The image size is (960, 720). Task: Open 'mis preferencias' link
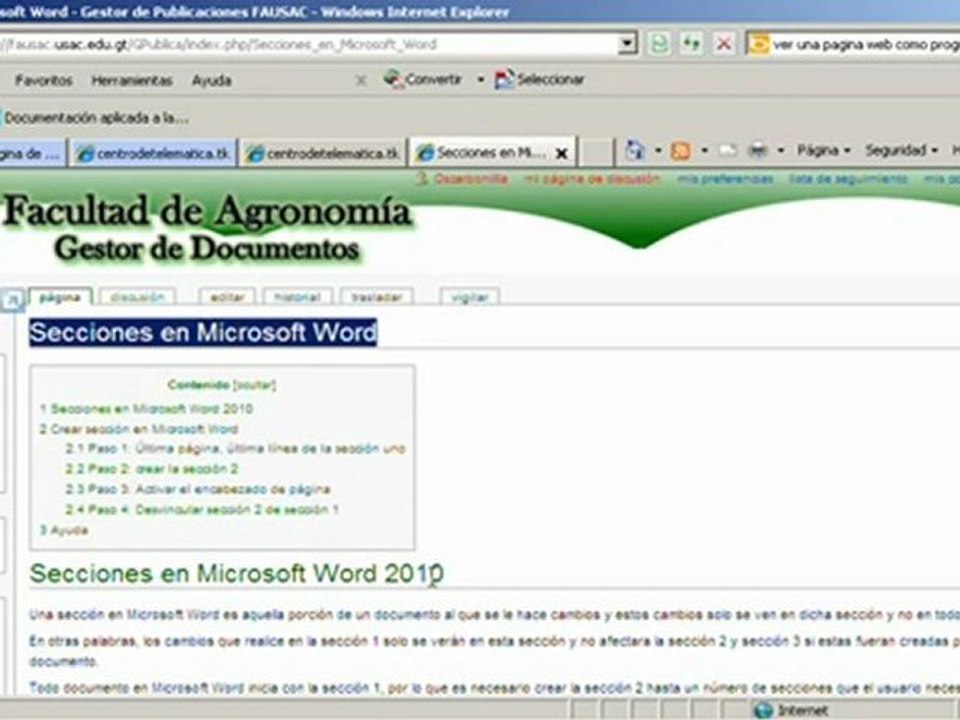pos(725,179)
